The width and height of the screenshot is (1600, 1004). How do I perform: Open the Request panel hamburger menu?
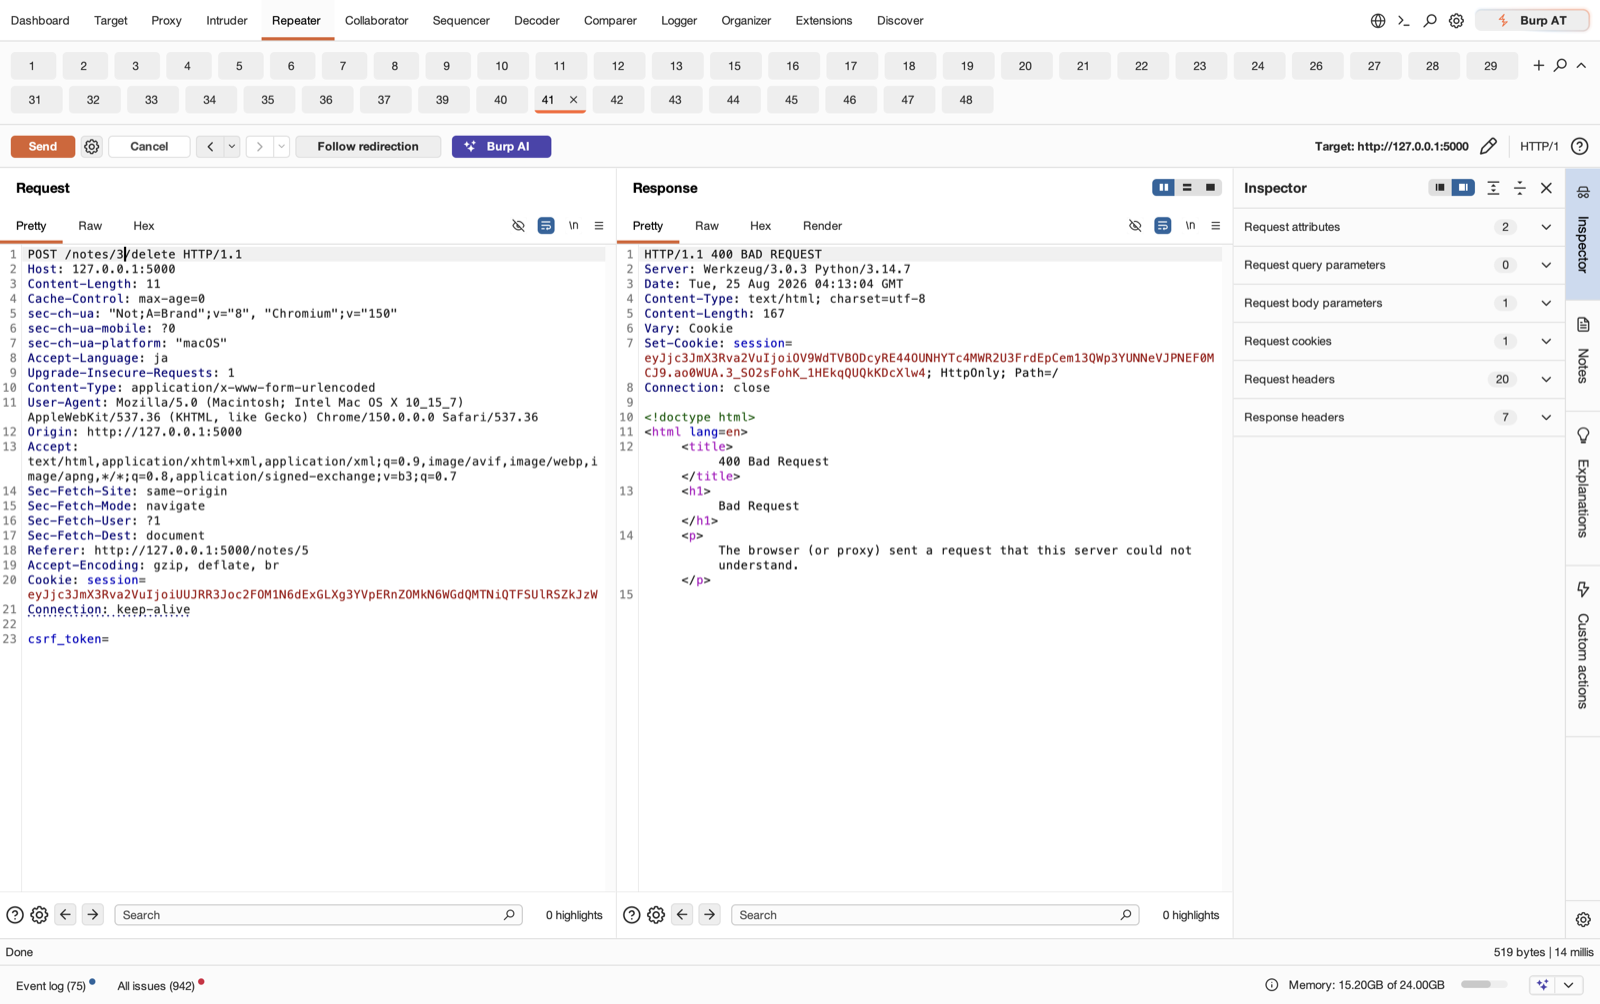pyautogui.click(x=599, y=226)
